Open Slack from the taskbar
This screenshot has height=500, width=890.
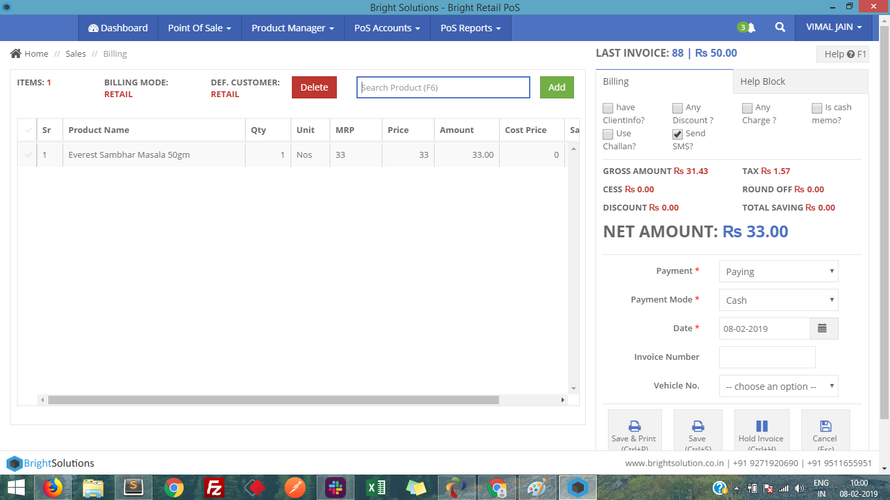pos(335,488)
